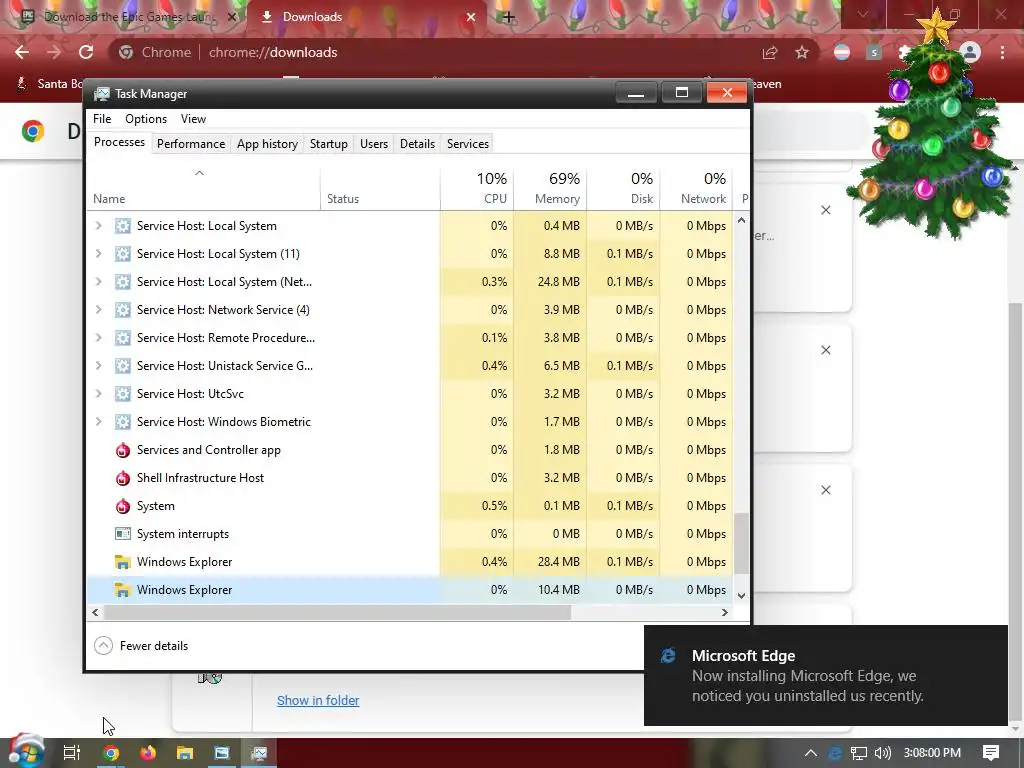Switch to the App history tab

pyautogui.click(x=267, y=144)
